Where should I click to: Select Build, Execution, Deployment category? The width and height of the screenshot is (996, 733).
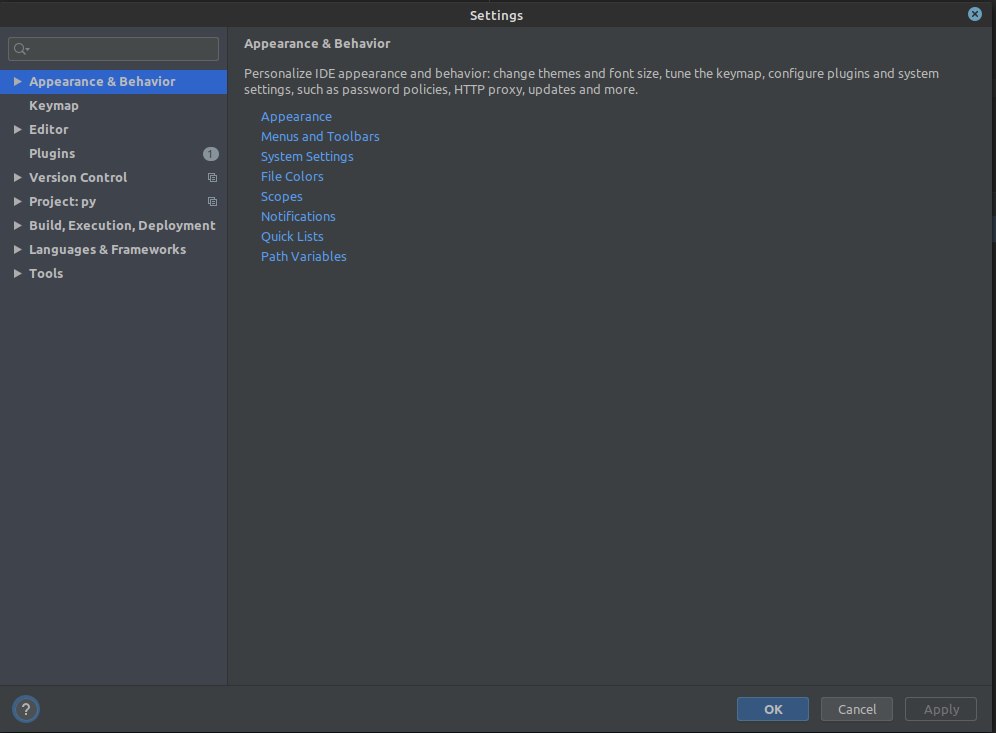pyautogui.click(x=113, y=225)
